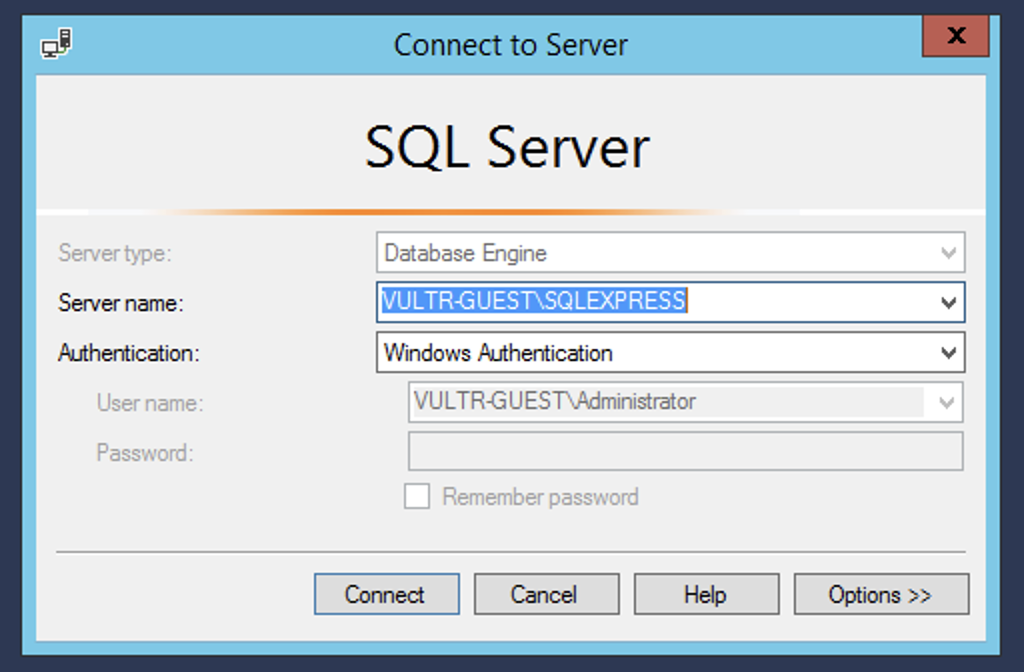Close the Connect to Server dialog
Image resolution: width=1024 pixels, height=672 pixels.
click(955, 36)
